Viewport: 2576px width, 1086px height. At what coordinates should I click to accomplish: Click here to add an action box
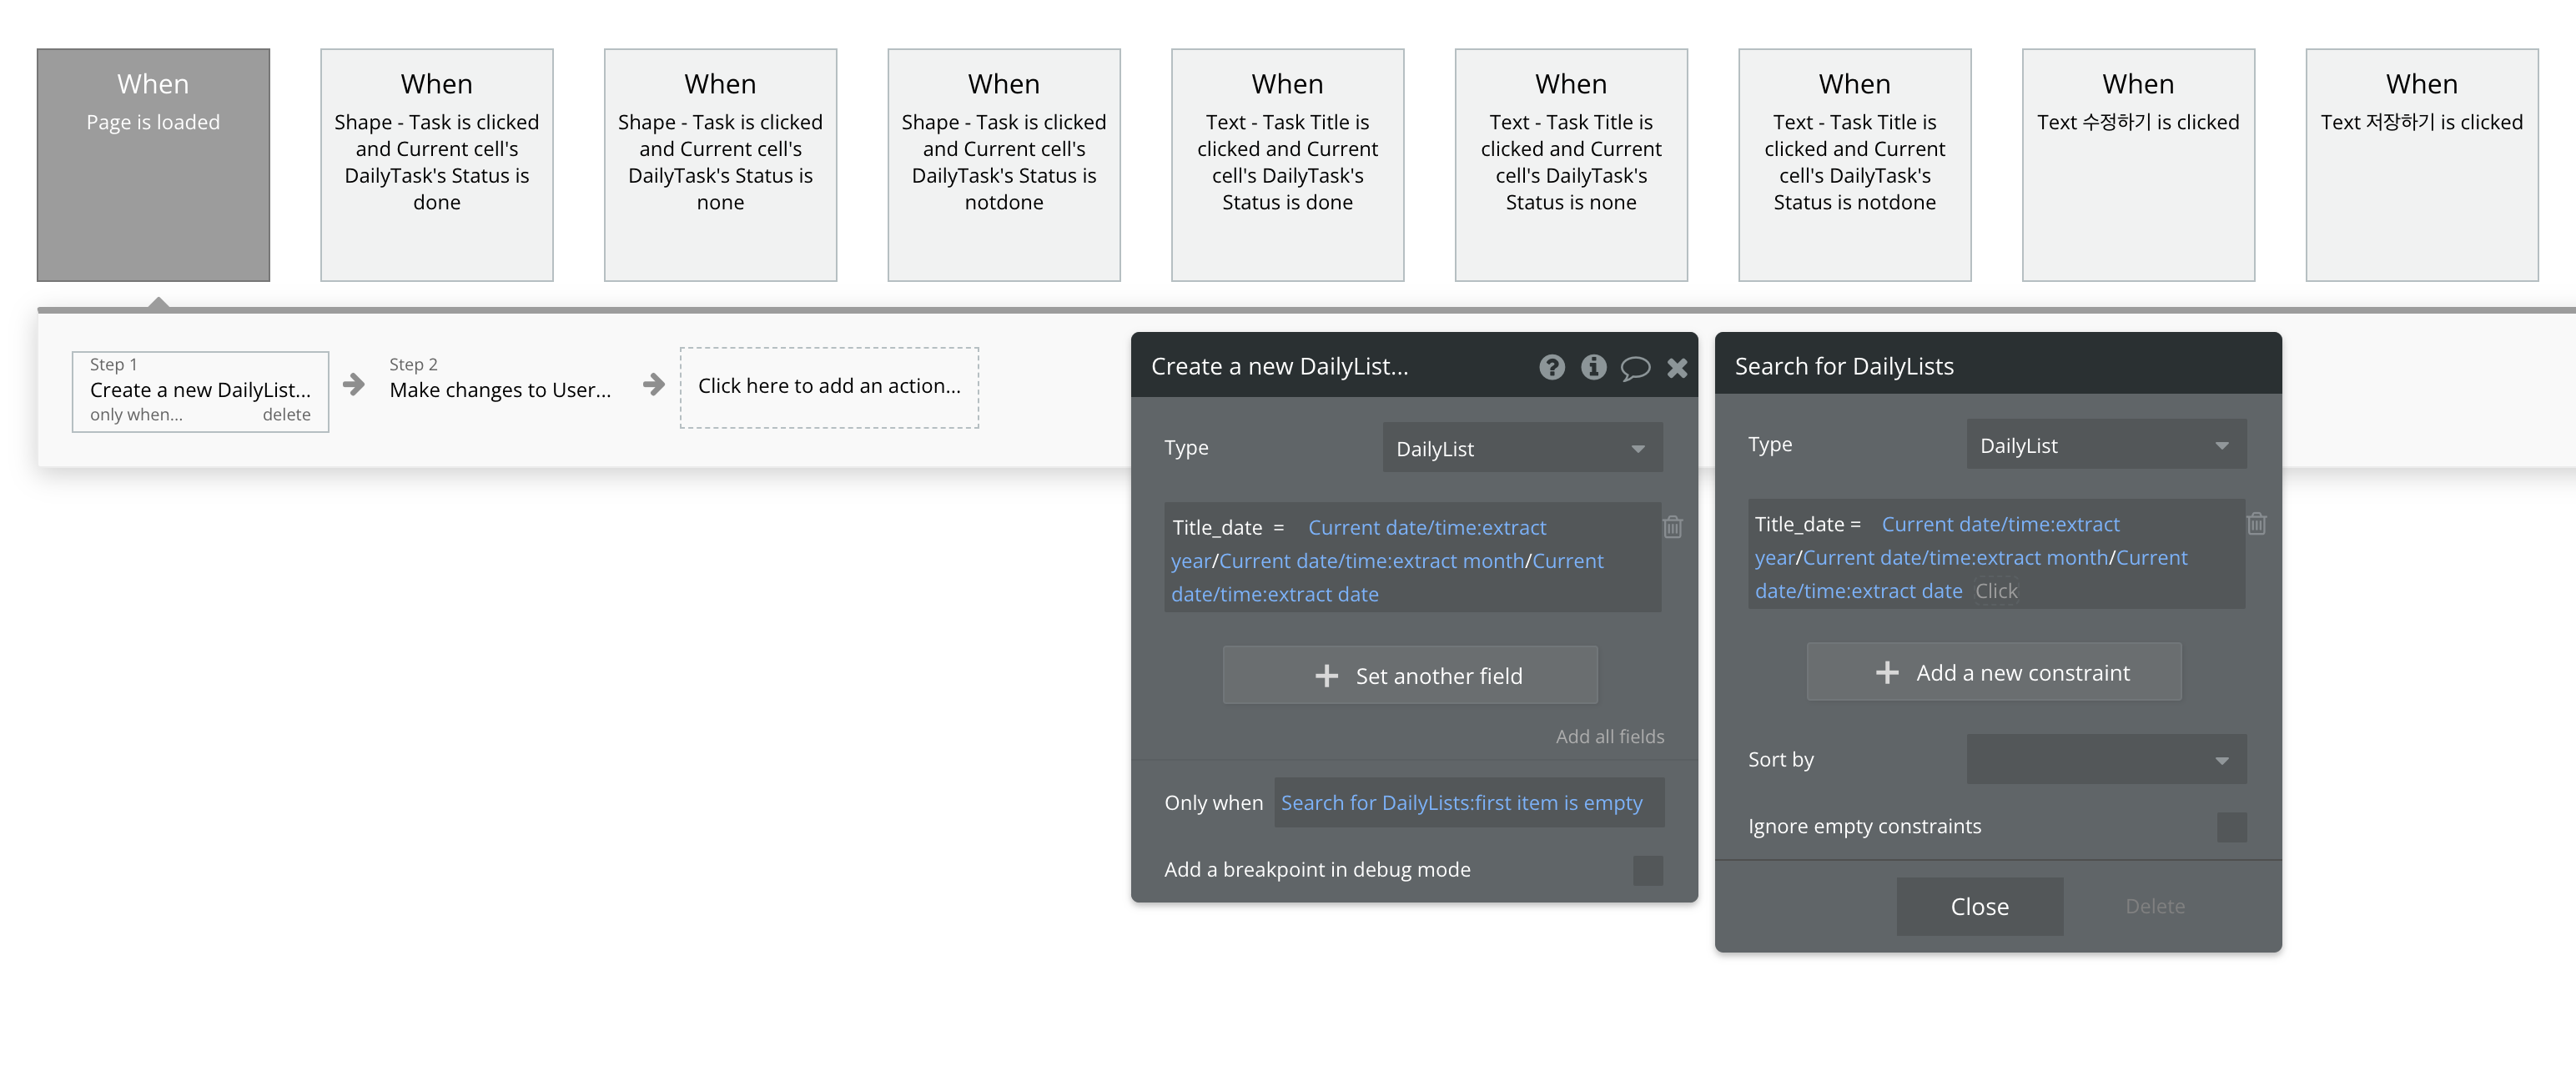click(x=829, y=387)
